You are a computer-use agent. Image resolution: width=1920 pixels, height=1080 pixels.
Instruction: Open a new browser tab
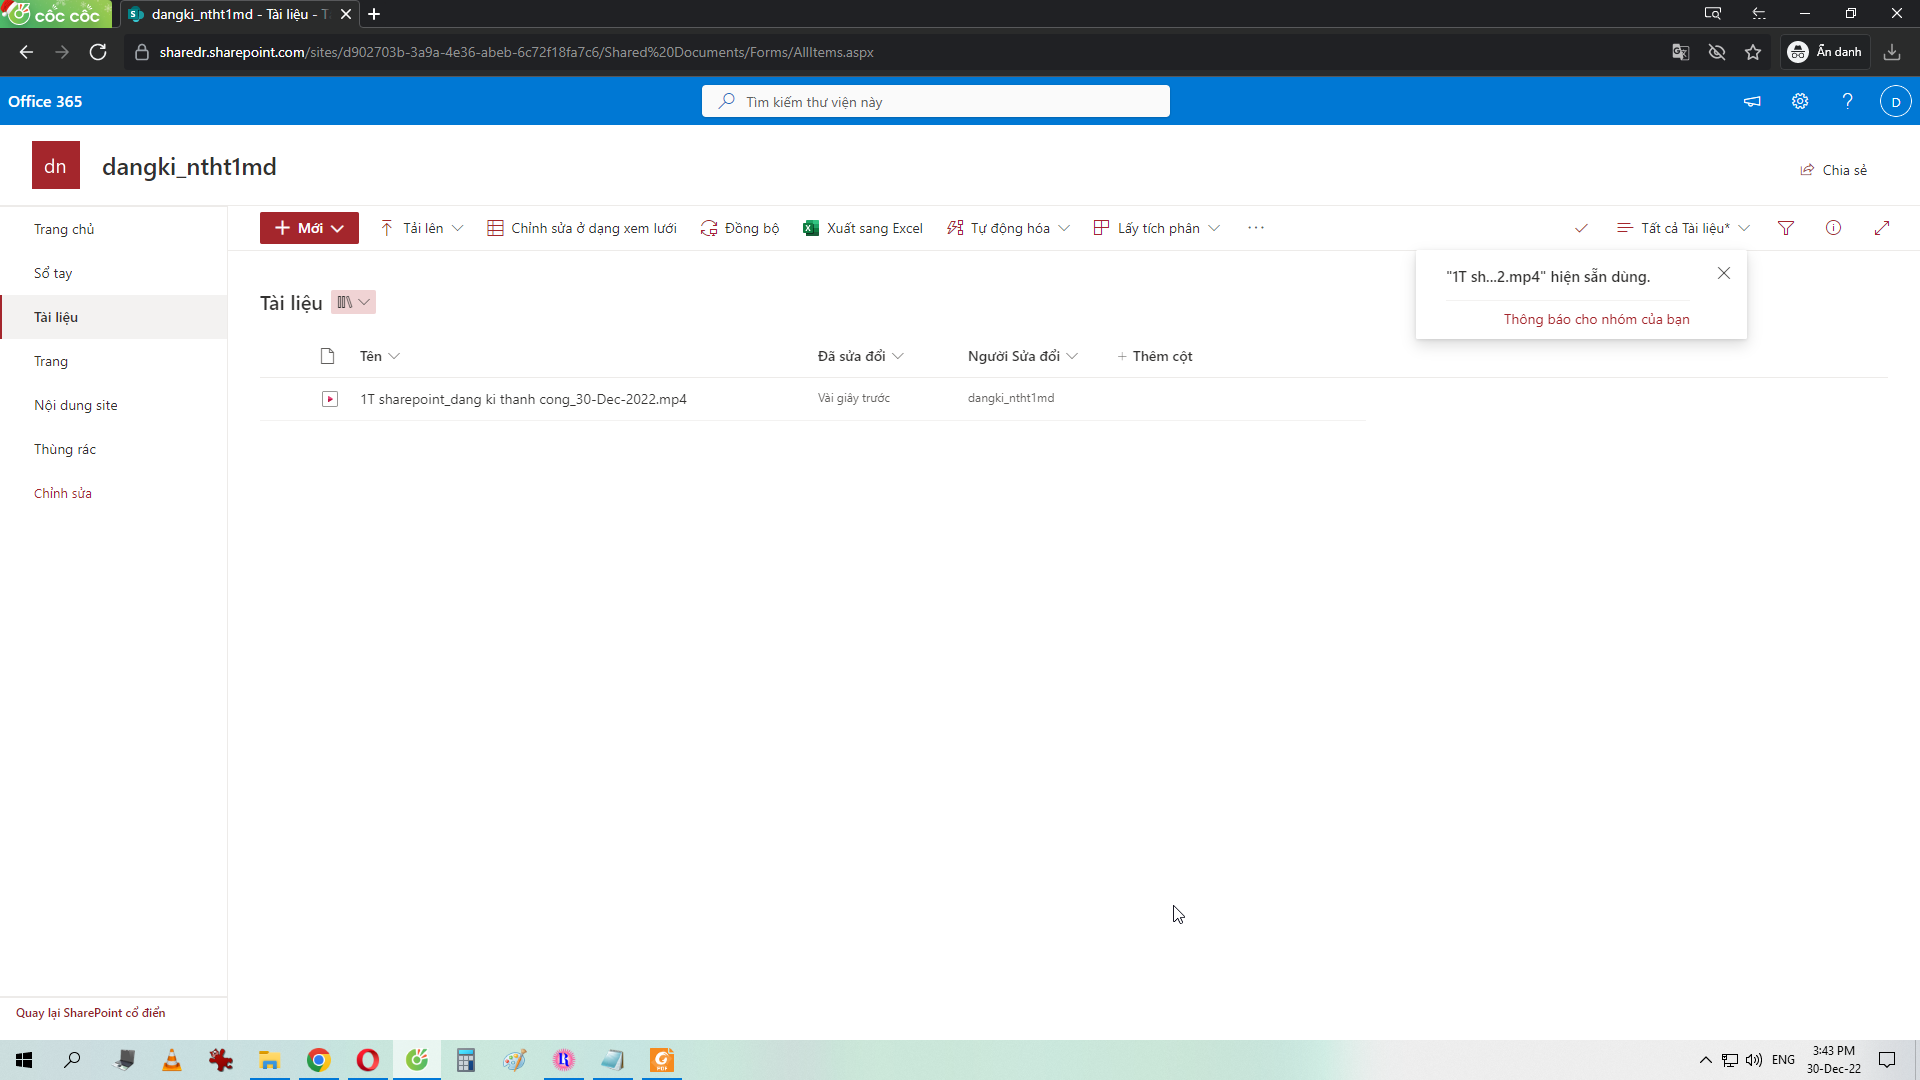point(374,14)
